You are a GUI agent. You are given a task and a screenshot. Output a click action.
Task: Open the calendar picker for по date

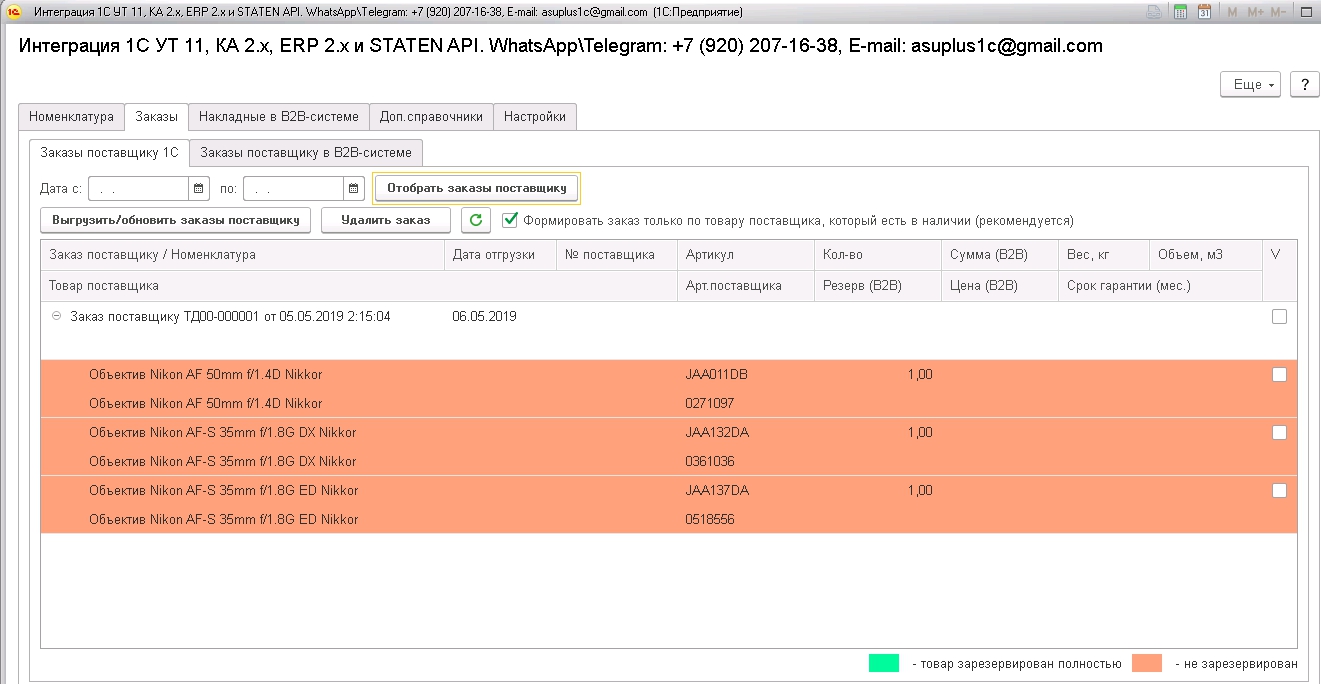tap(354, 188)
